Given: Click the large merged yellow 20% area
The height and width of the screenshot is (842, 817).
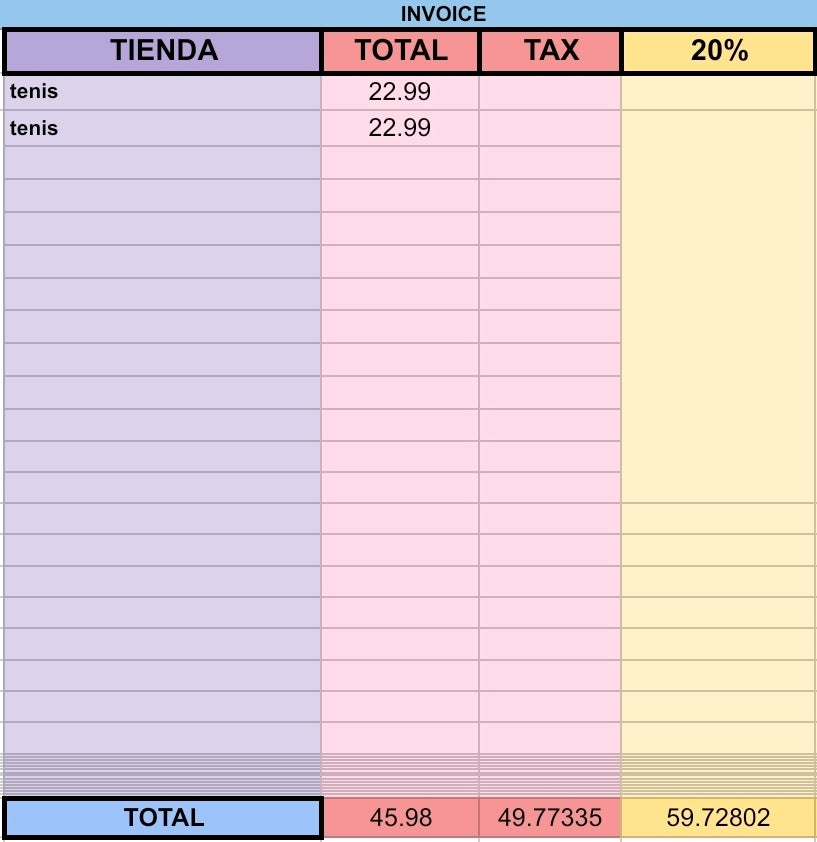Looking at the screenshot, I should point(718,307).
